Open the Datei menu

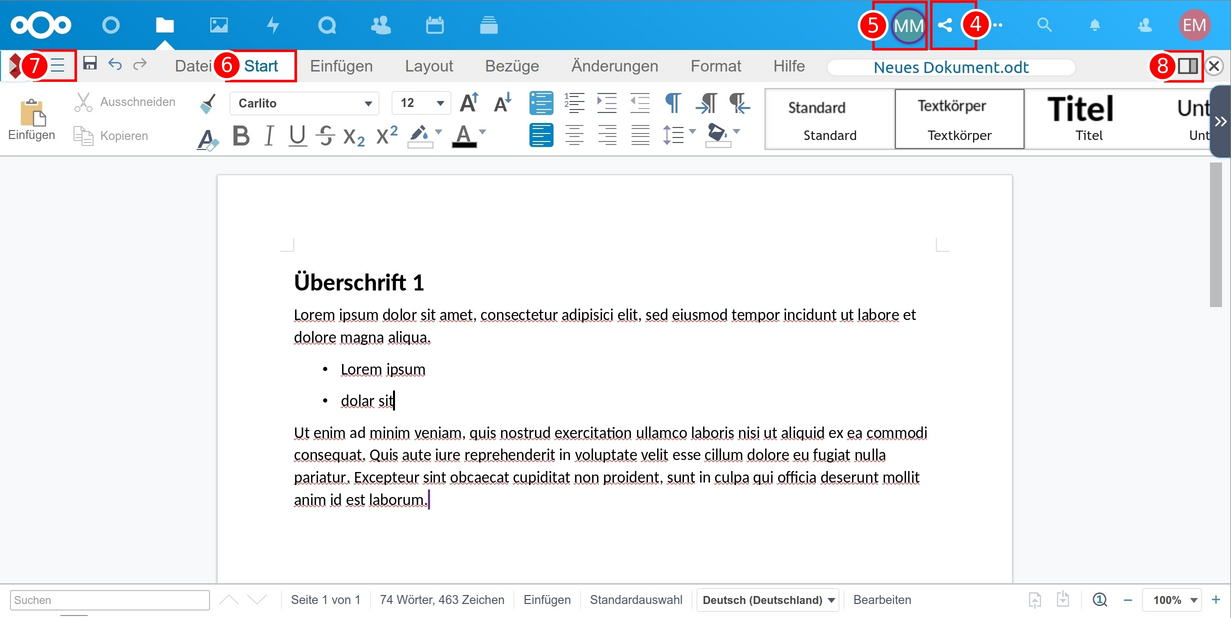[x=192, y=65]
